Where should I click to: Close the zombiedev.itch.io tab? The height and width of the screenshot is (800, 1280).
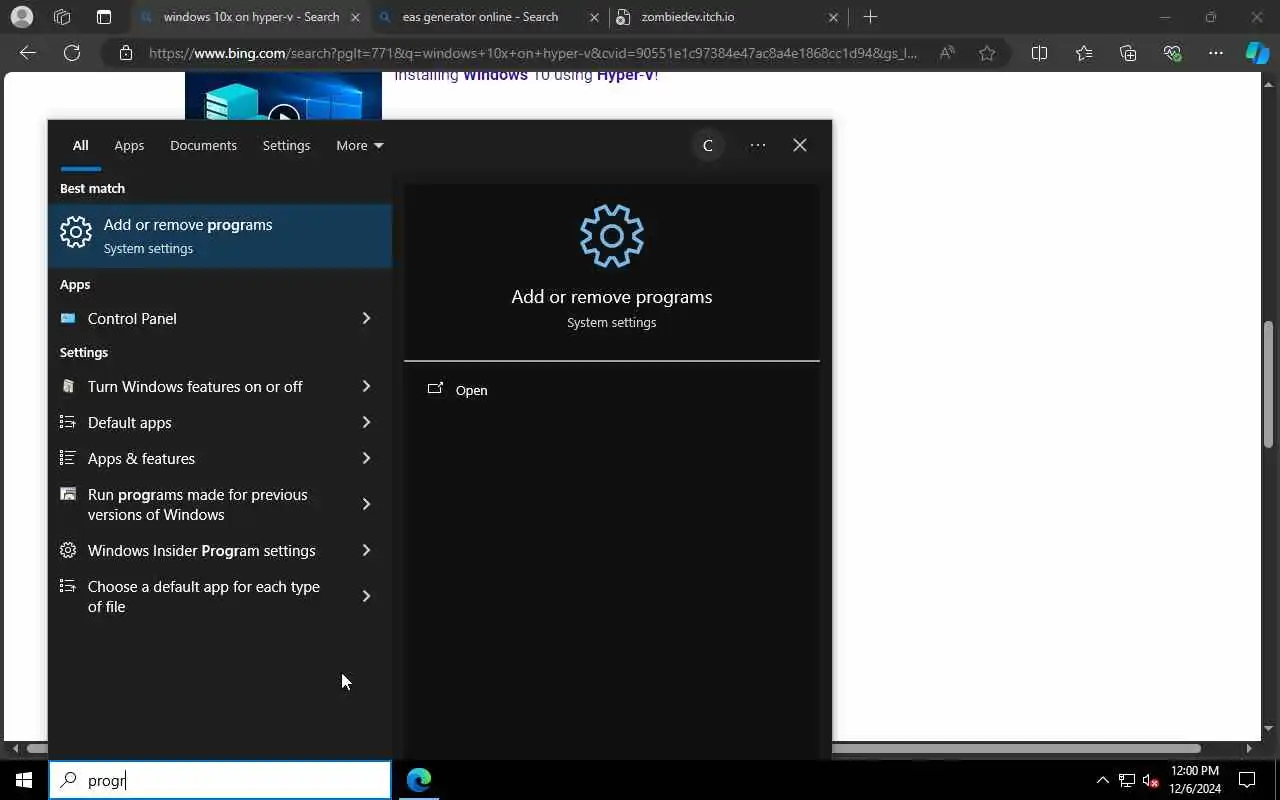834,17
